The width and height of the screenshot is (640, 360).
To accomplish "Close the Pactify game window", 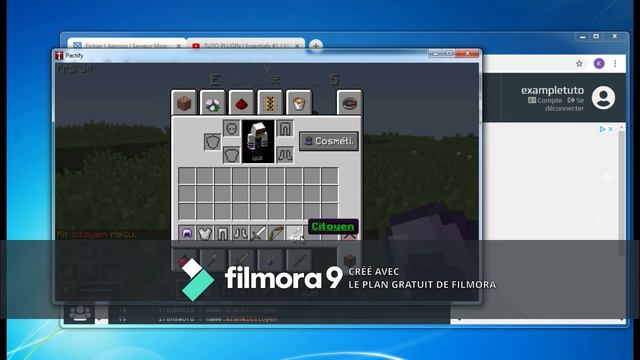I will pyautogui.click(x=467, y=53).
